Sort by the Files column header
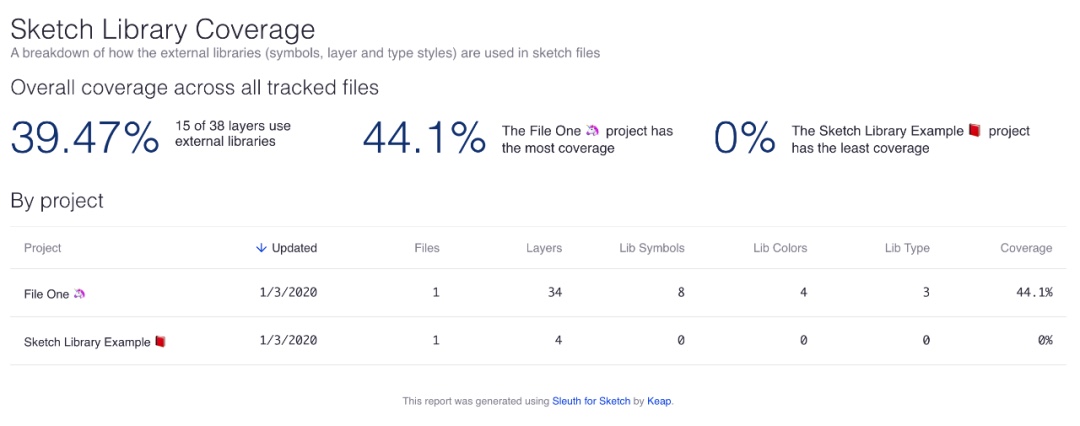The height and width of the screenshot is (426, 1080). pyautogui.click(x=426, y=248)
